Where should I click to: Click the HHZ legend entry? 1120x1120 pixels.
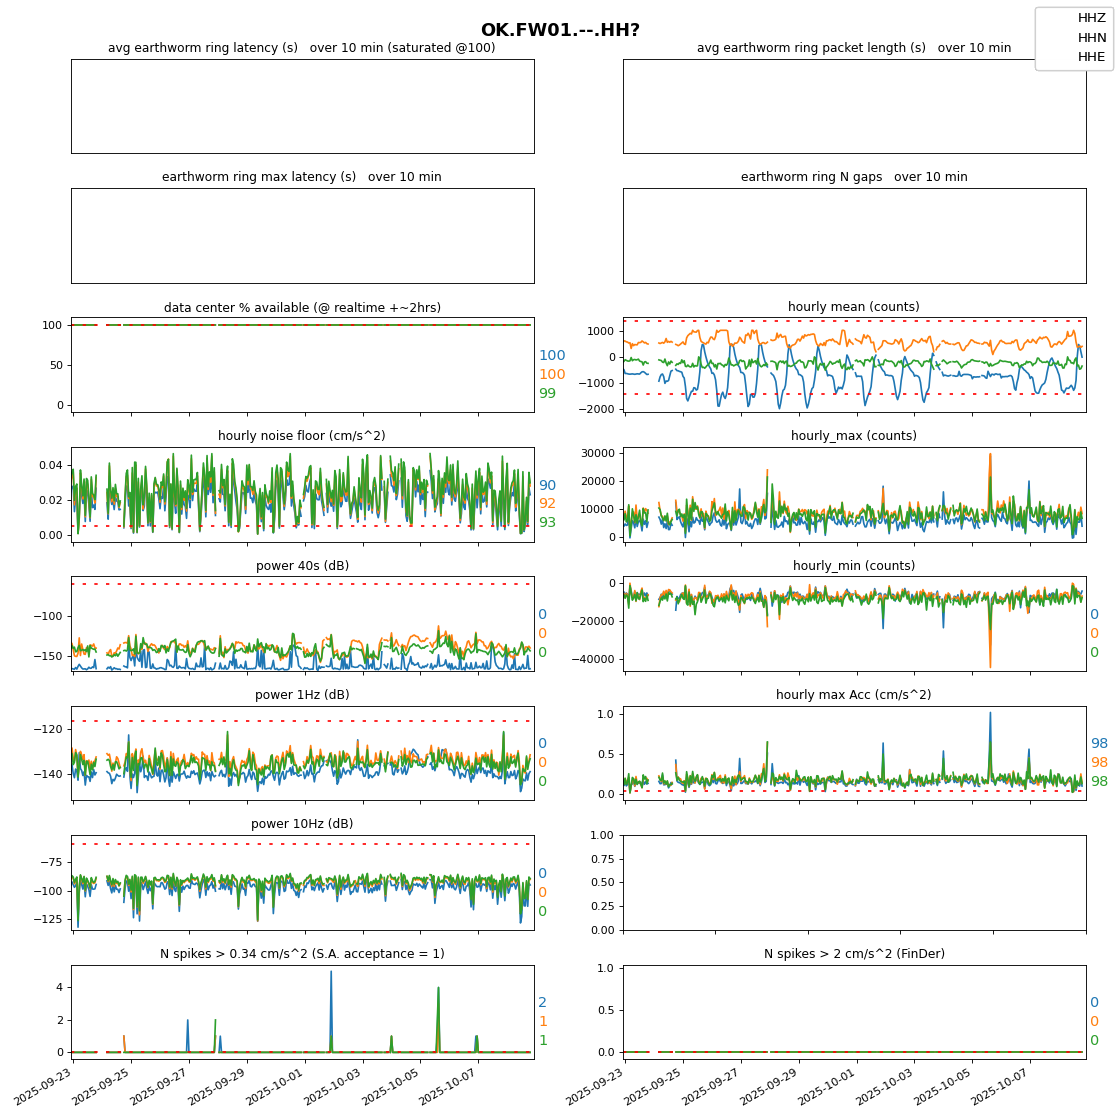click(x=1091, y=18)
